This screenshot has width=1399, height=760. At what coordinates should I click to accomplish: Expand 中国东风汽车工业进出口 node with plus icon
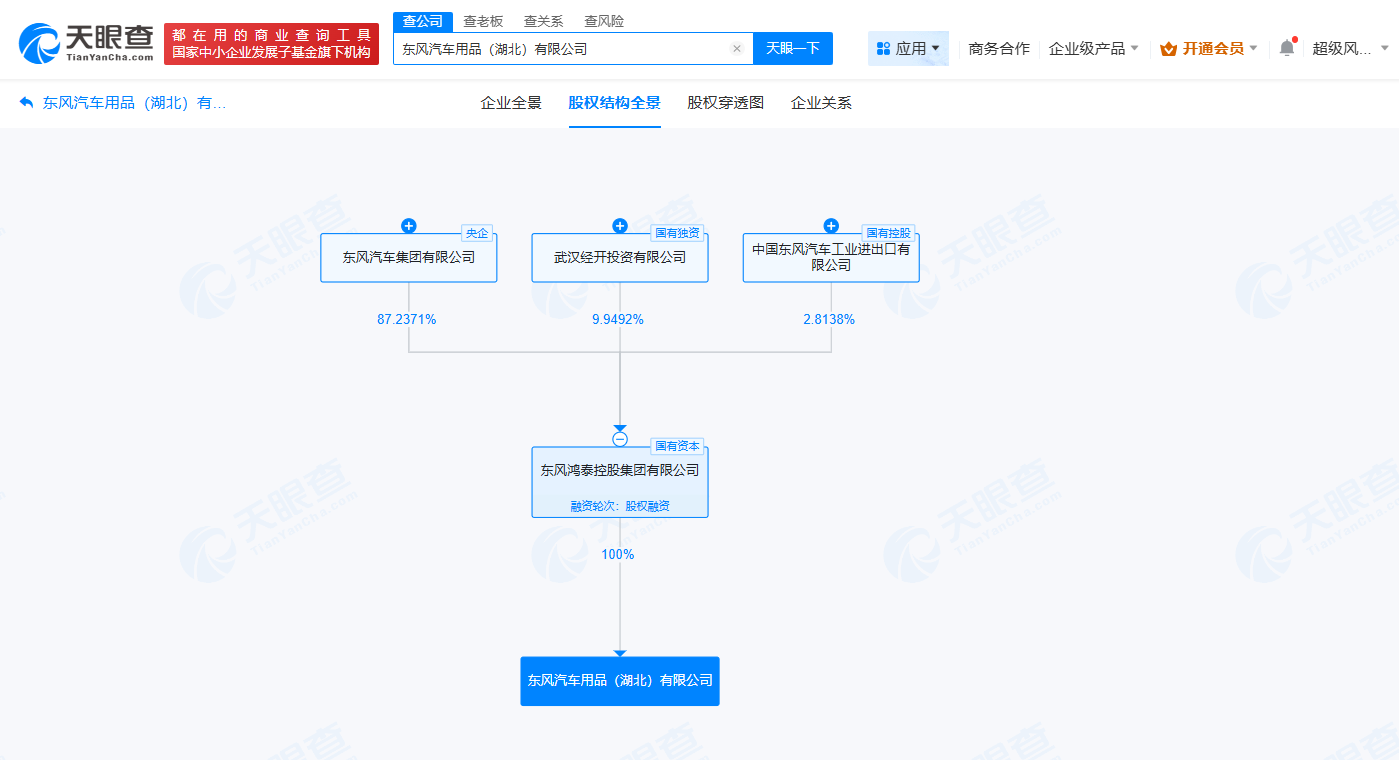tap(831, 225)
